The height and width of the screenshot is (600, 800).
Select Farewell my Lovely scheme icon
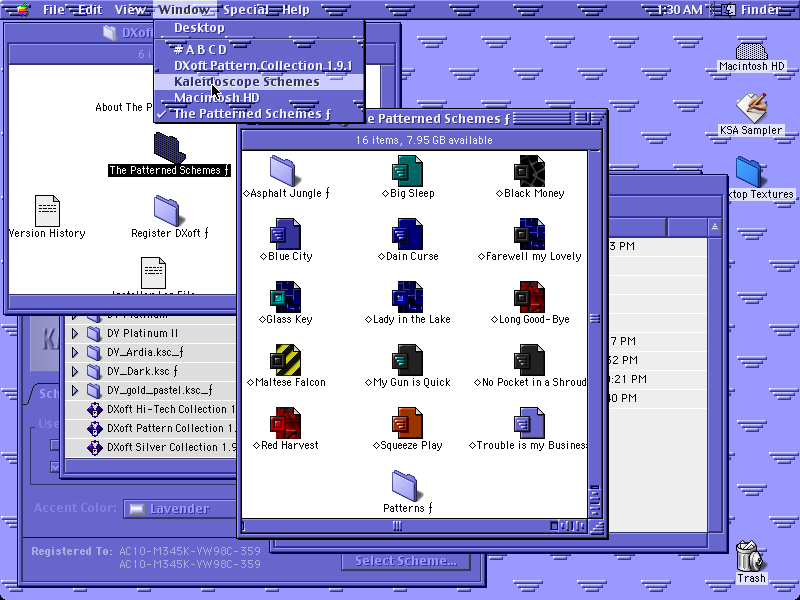pos(529,234)
